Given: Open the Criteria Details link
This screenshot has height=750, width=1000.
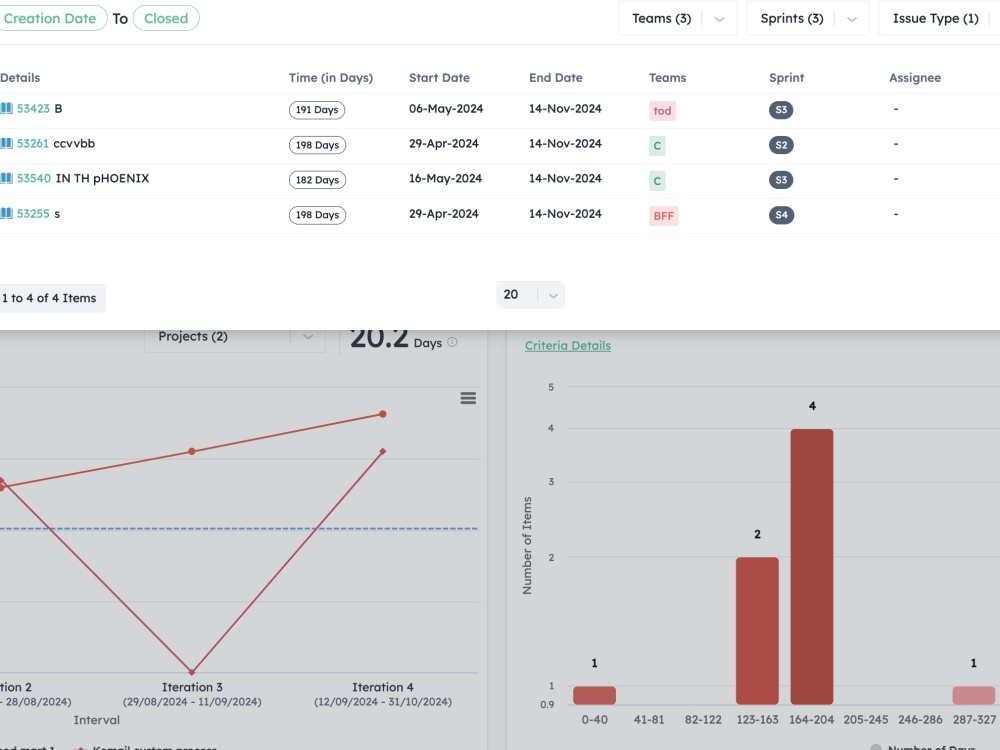Looking at the screenshot, I should tap(568, 346).
